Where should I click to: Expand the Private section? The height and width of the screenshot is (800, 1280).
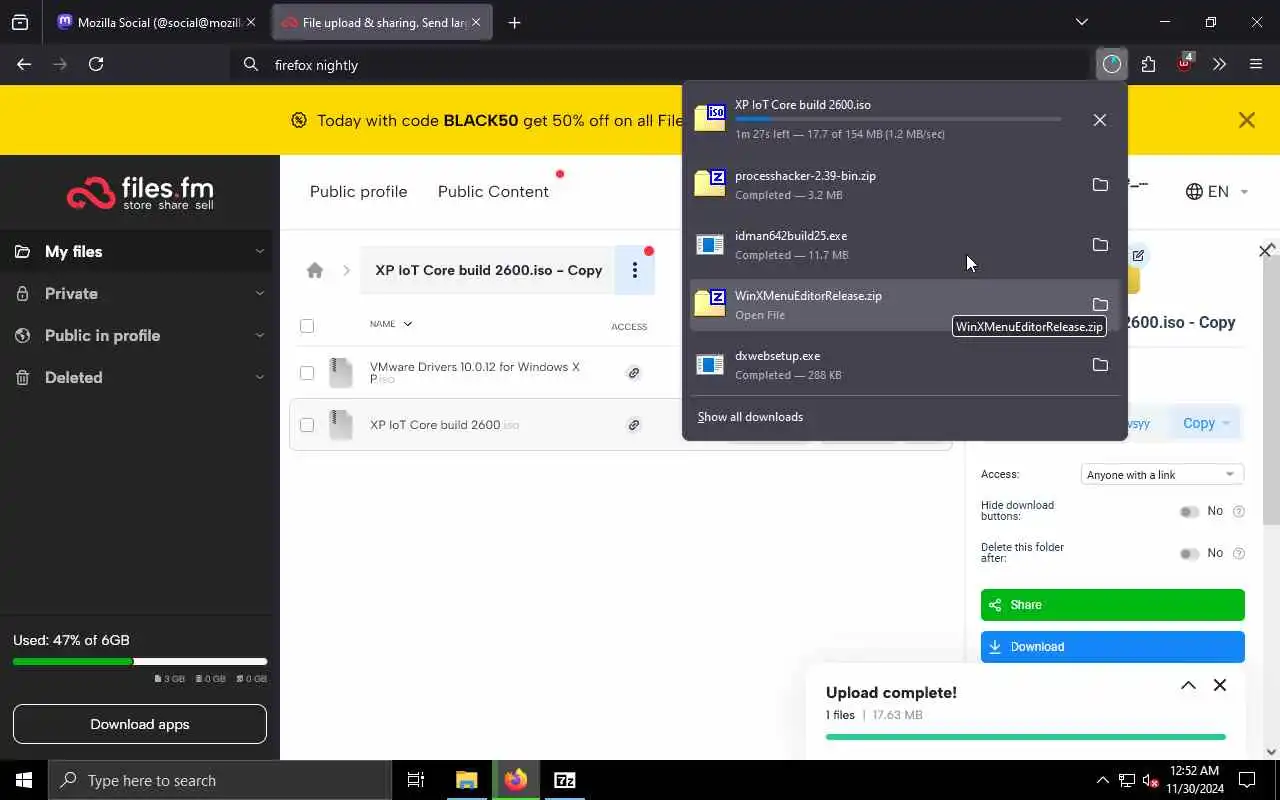tap(260, 294)
